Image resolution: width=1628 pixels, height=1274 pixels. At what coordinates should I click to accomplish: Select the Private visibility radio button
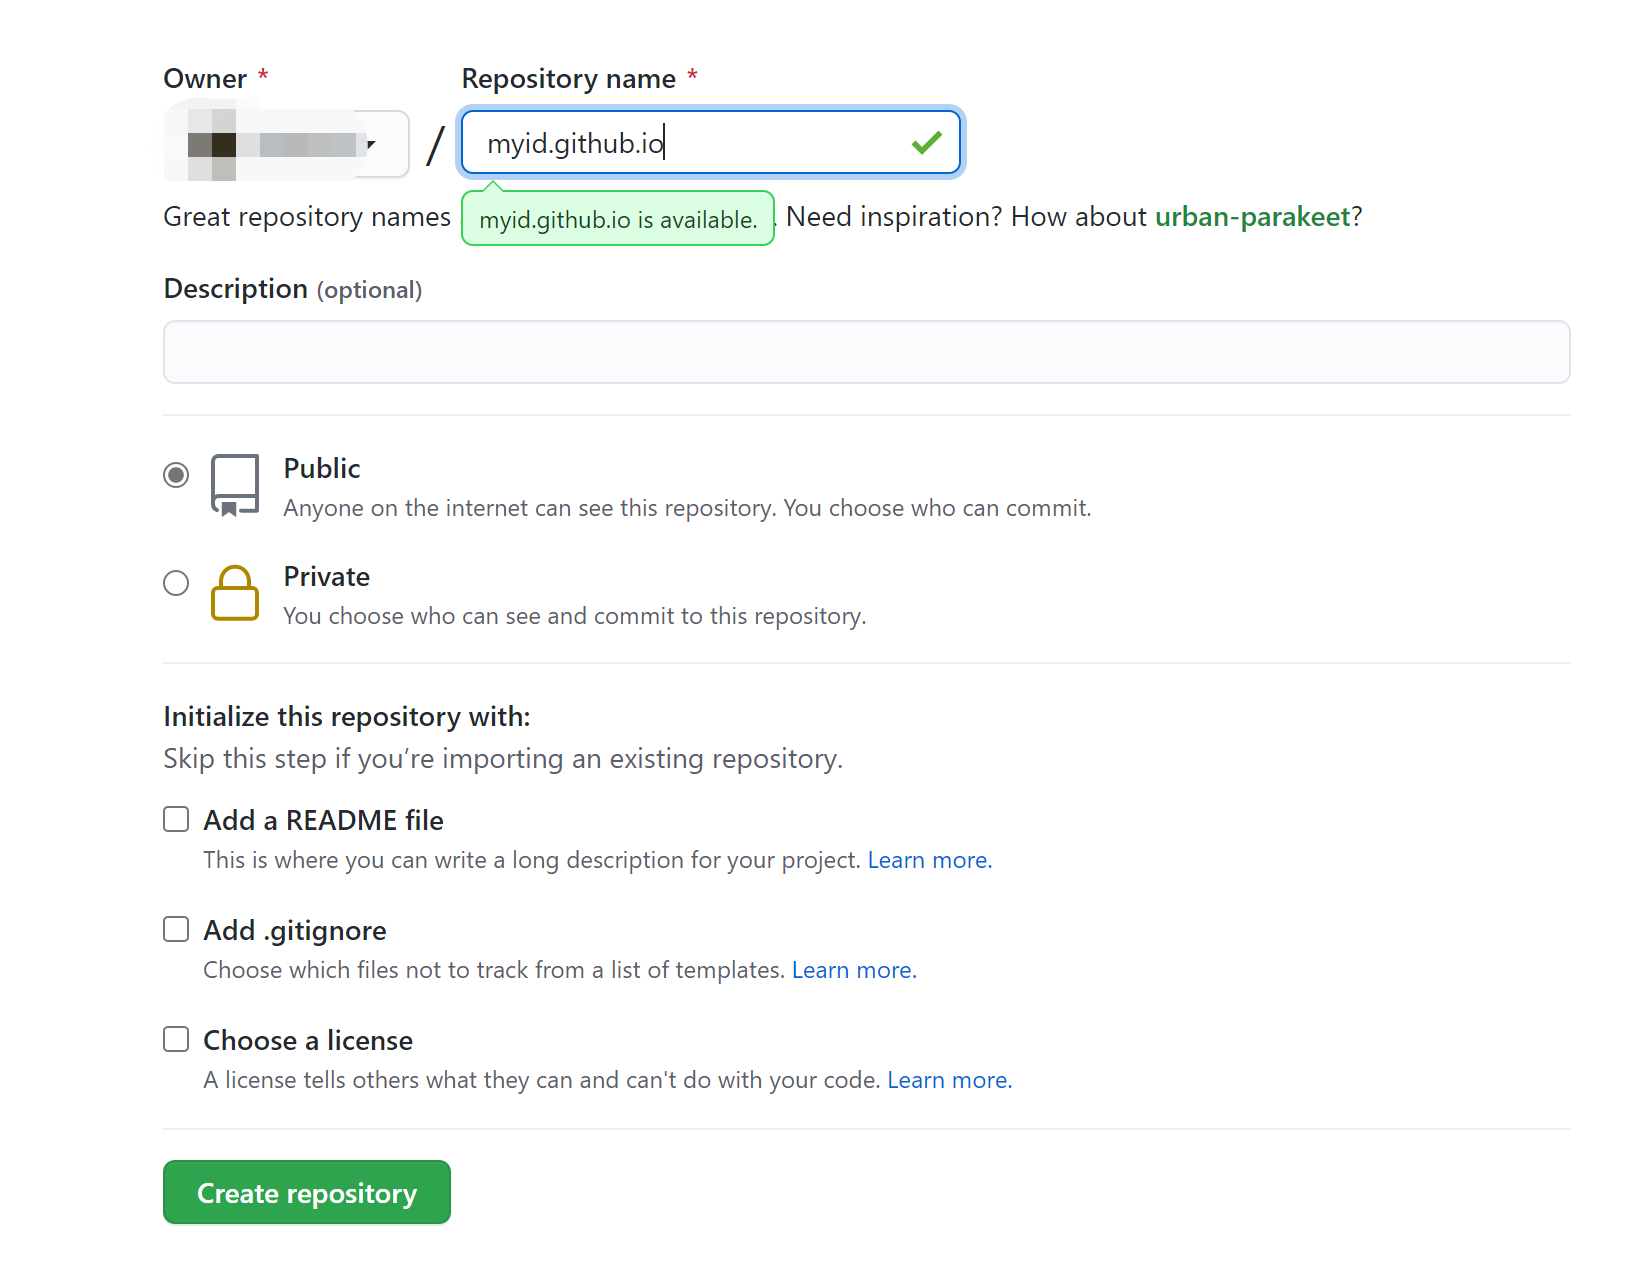tap(176, 583)
